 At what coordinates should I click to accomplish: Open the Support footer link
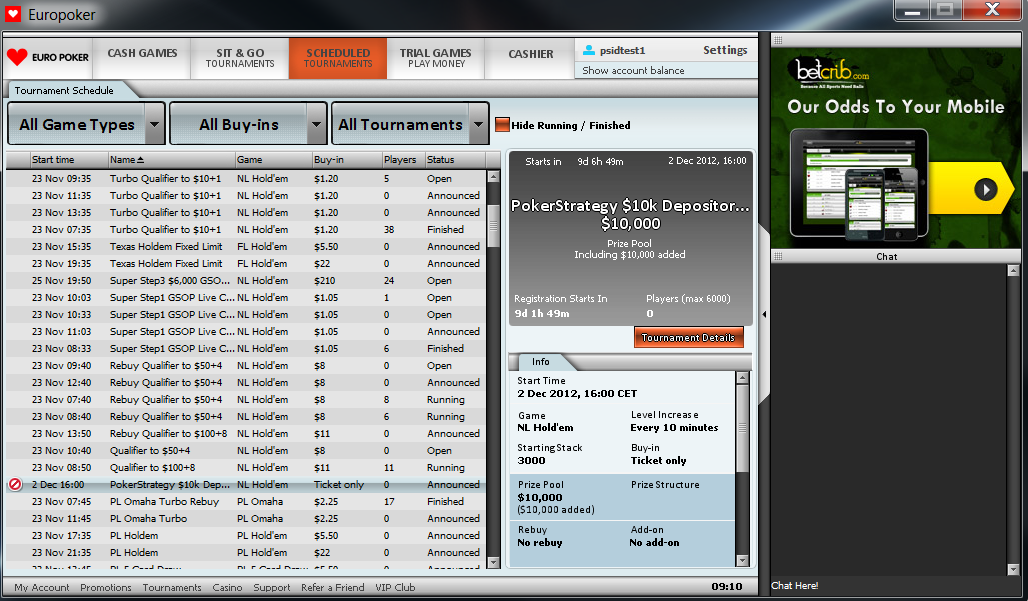pyautogui.click(x=271, y=587)
